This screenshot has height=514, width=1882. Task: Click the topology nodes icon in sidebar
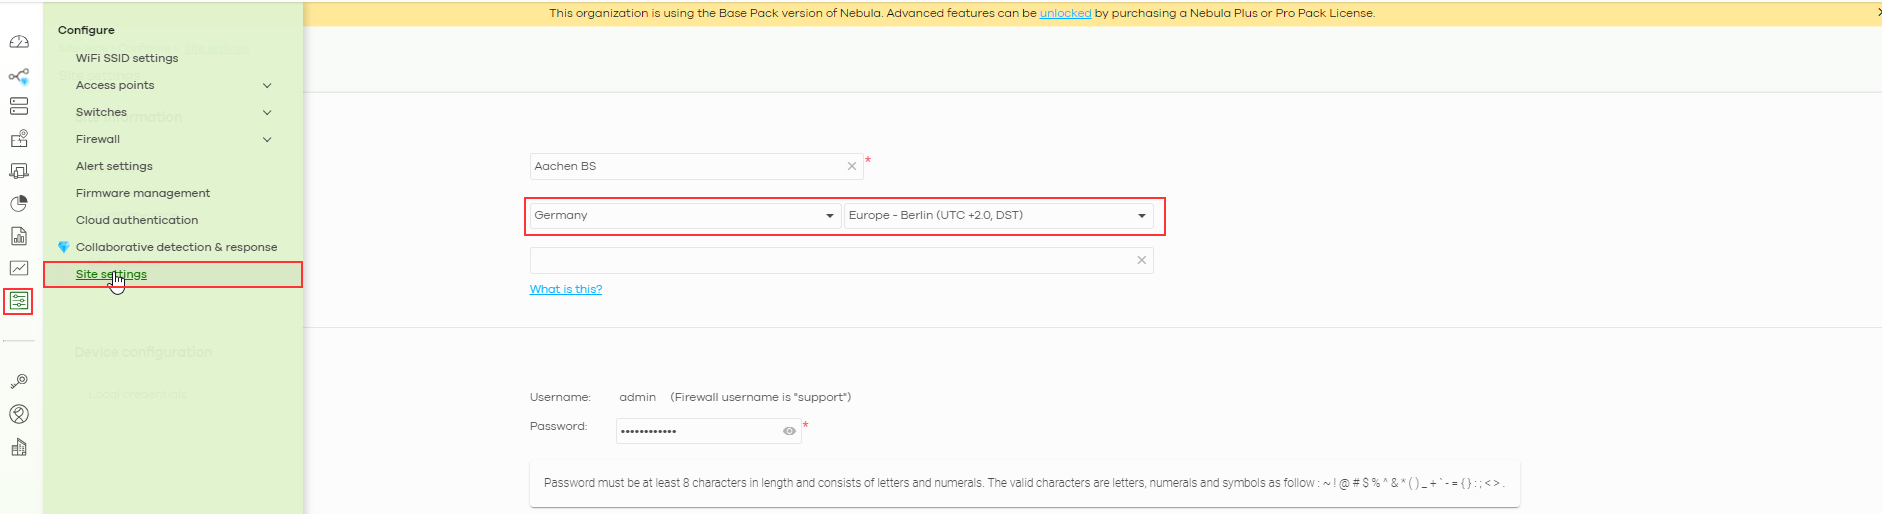point(19,76)
